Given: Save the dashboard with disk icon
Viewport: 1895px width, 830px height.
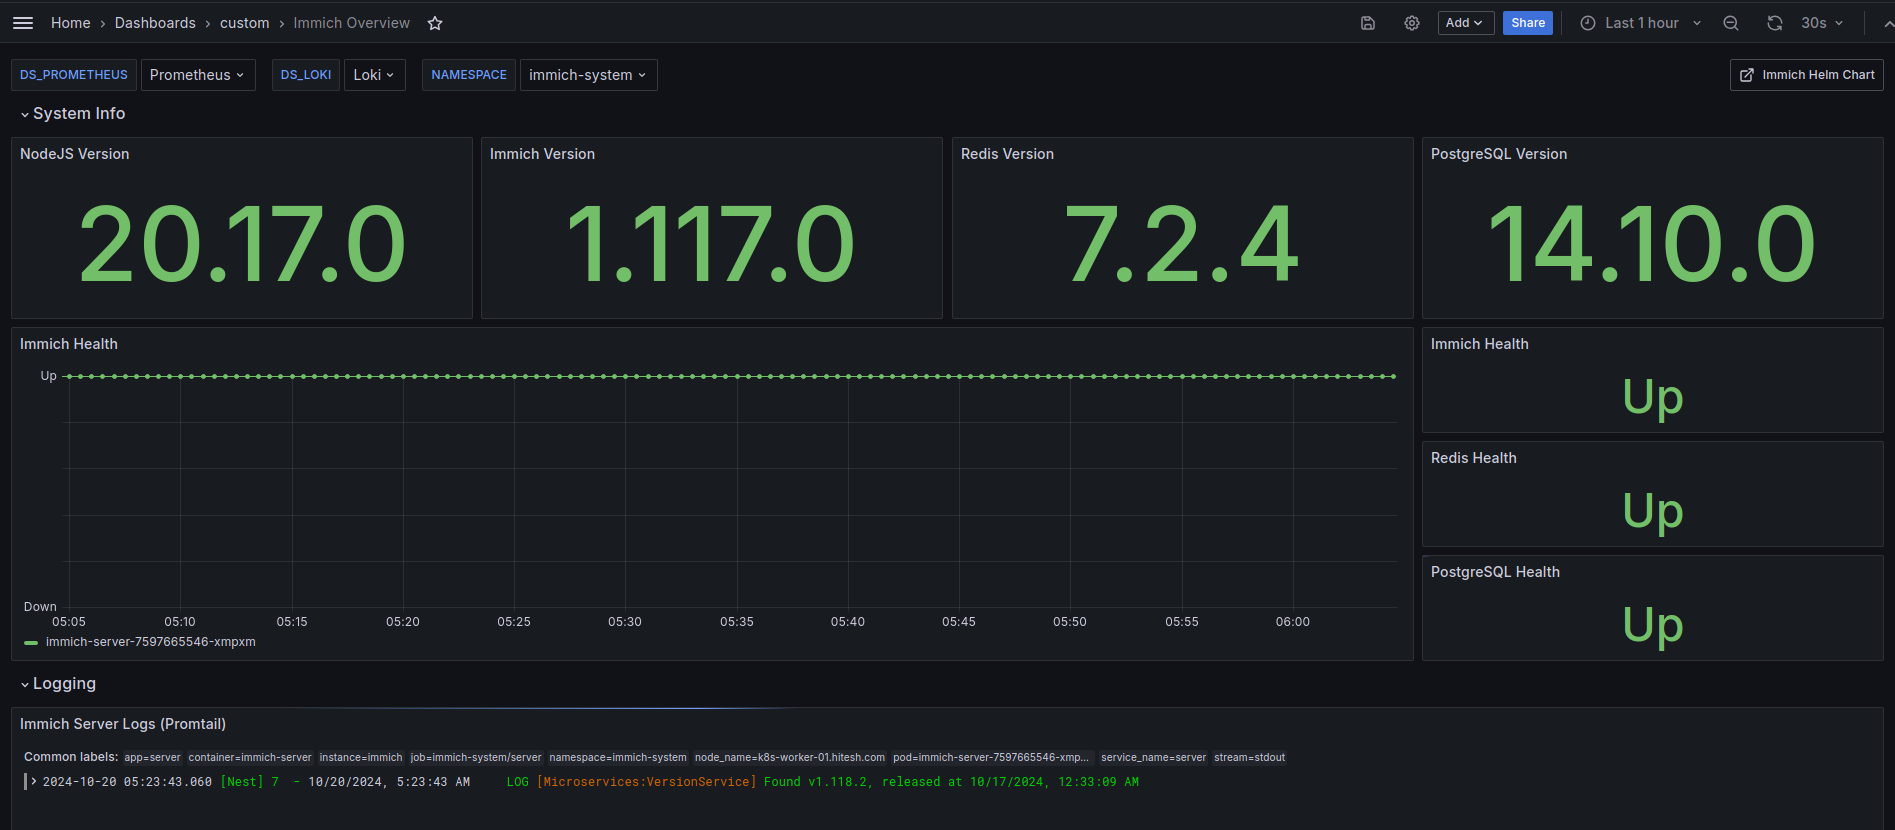Looking at the screenshot, I should click(1368, 23).
